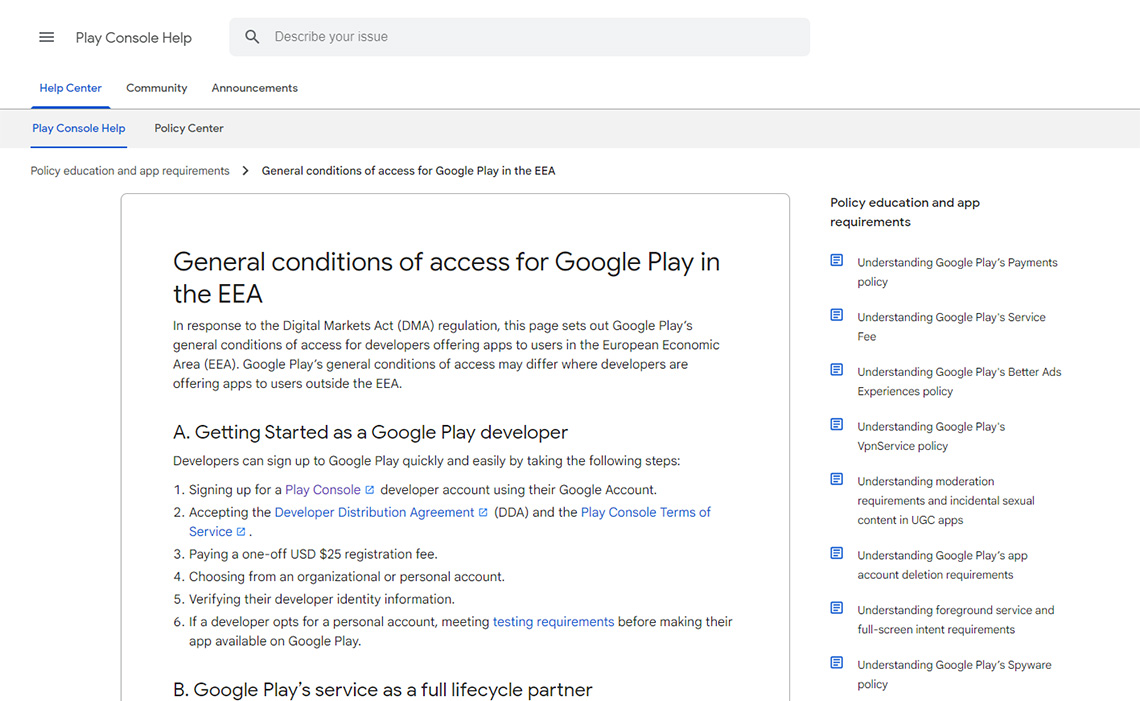Click the article icon beside VpnService policy
The width and height of the screenshot is (1140, 701).
(x=837, y=424)
